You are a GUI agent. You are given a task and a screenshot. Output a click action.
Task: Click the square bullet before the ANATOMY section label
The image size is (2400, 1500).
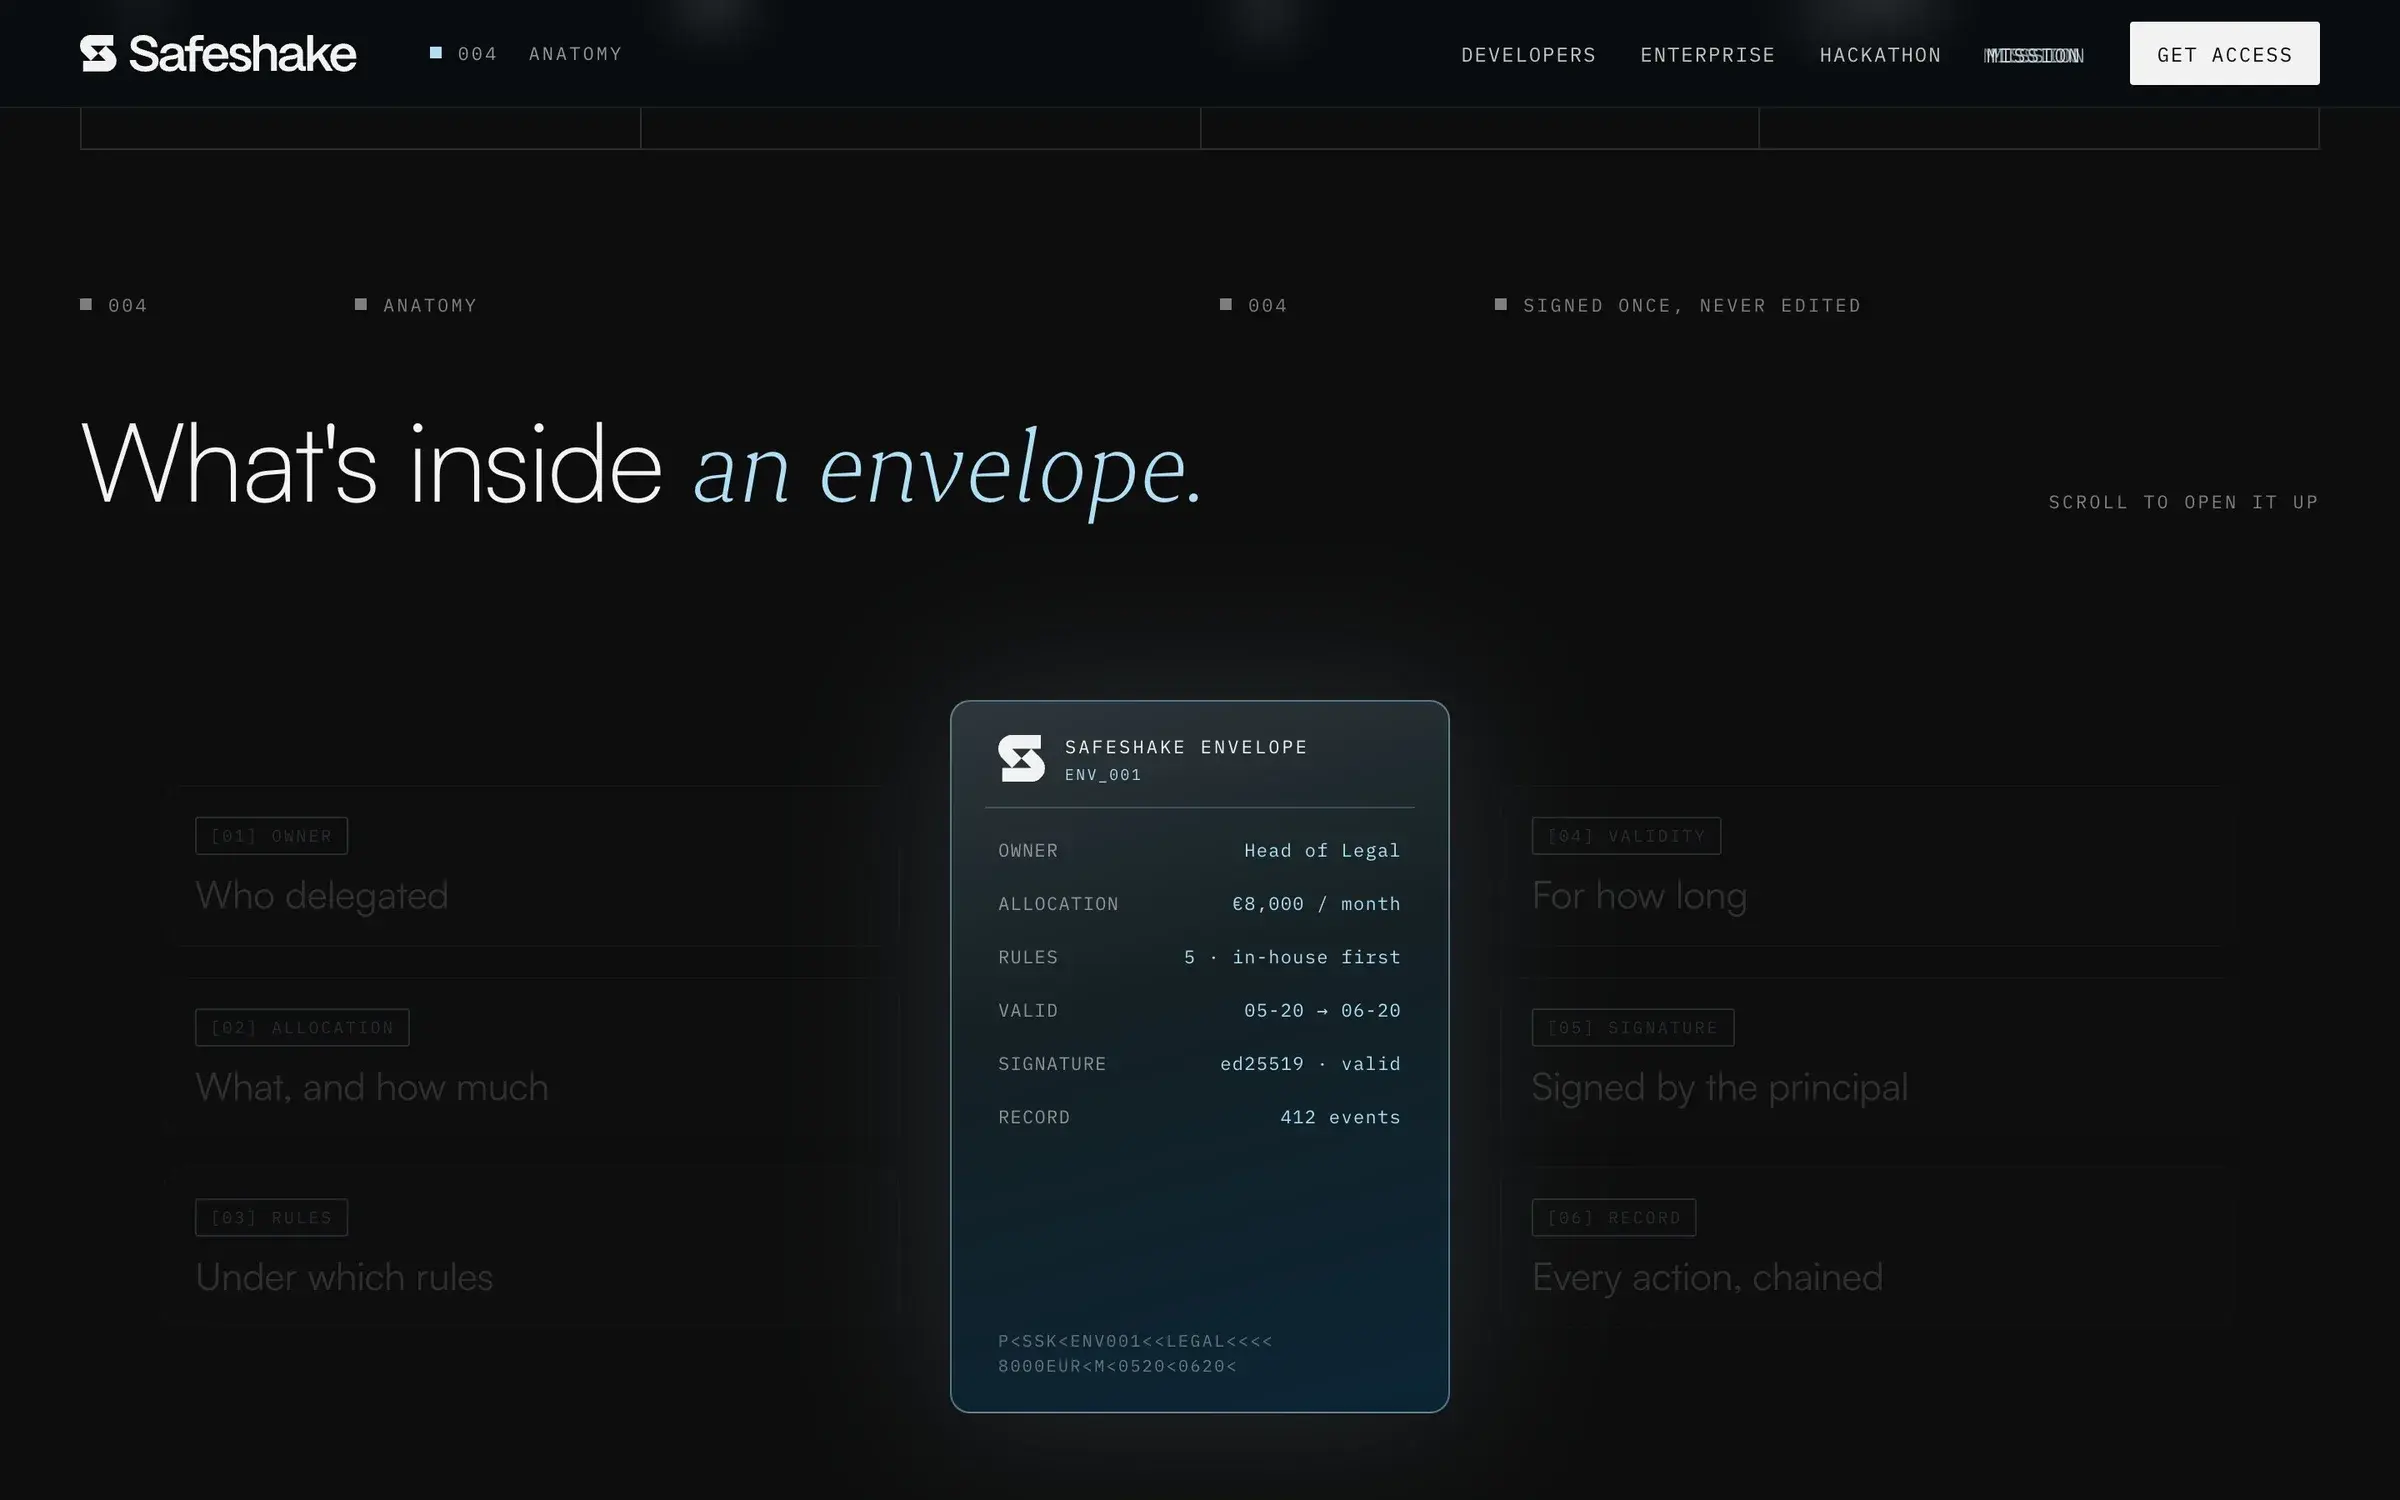click(361, 304)
